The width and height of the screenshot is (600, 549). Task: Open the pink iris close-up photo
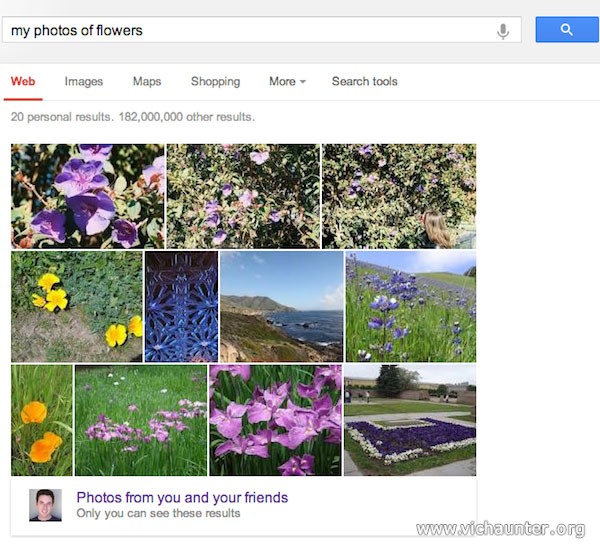276,420
